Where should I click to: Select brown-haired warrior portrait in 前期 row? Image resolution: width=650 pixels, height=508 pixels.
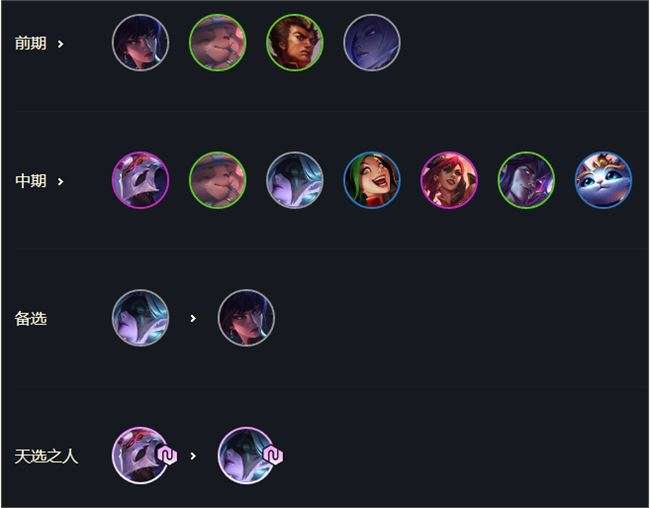click(x=295, y=43)
